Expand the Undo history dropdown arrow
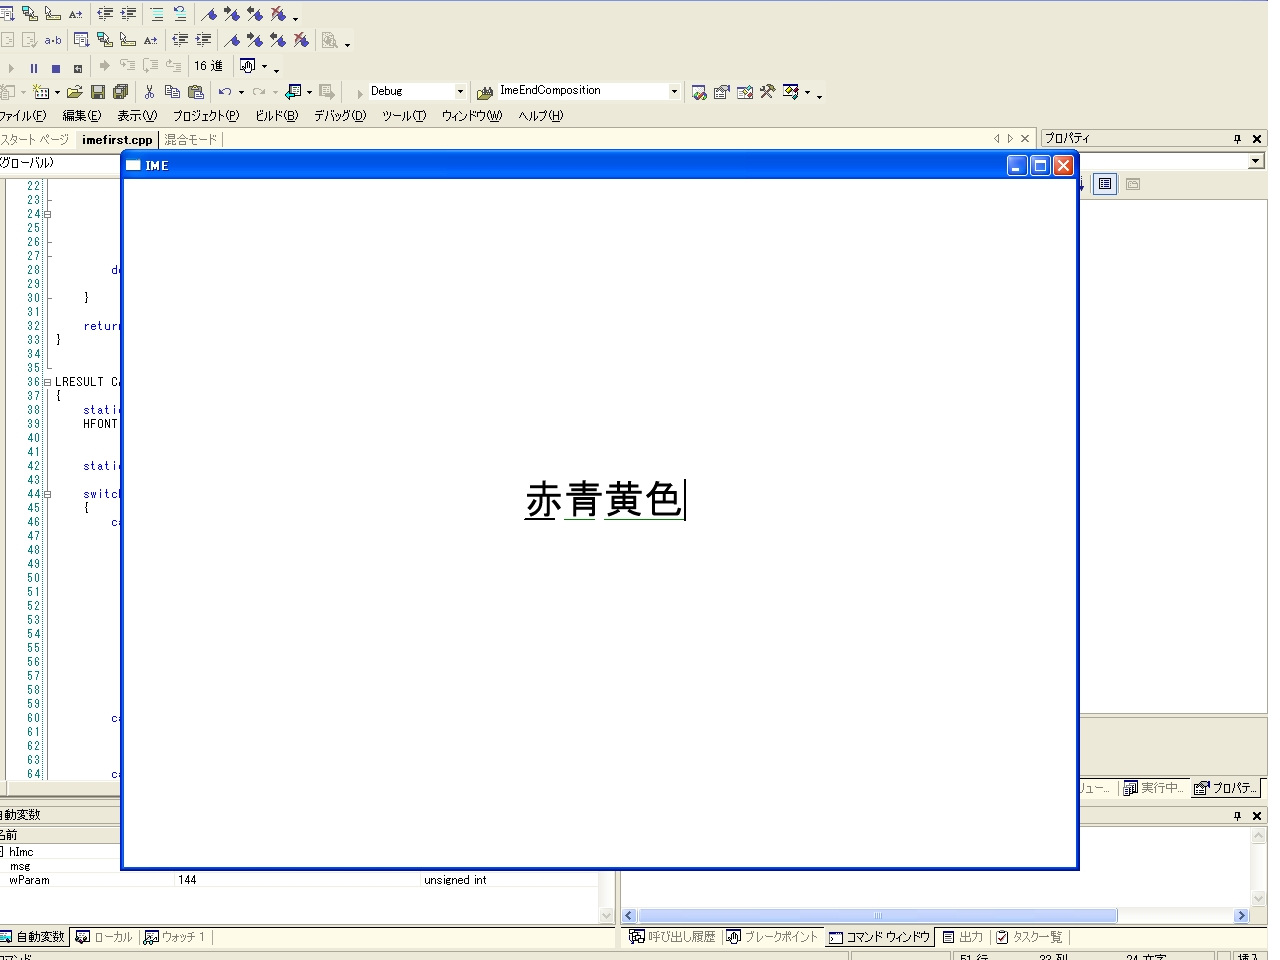1280x960 pixels. click(x=241, y=92)
